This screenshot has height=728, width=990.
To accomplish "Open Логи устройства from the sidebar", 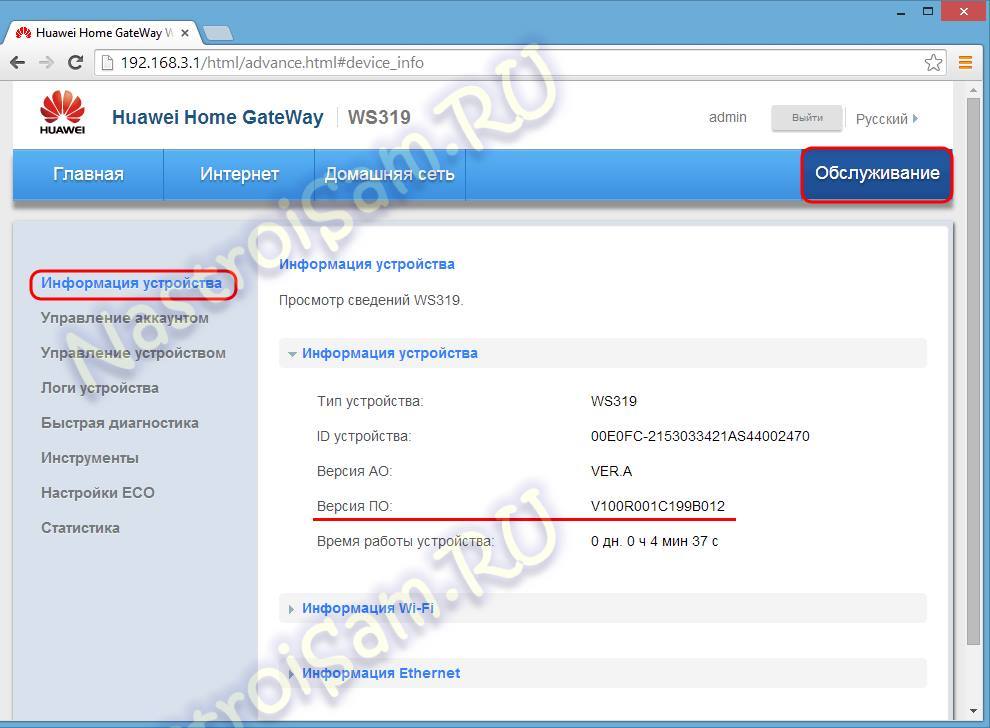I will [100, 388].
